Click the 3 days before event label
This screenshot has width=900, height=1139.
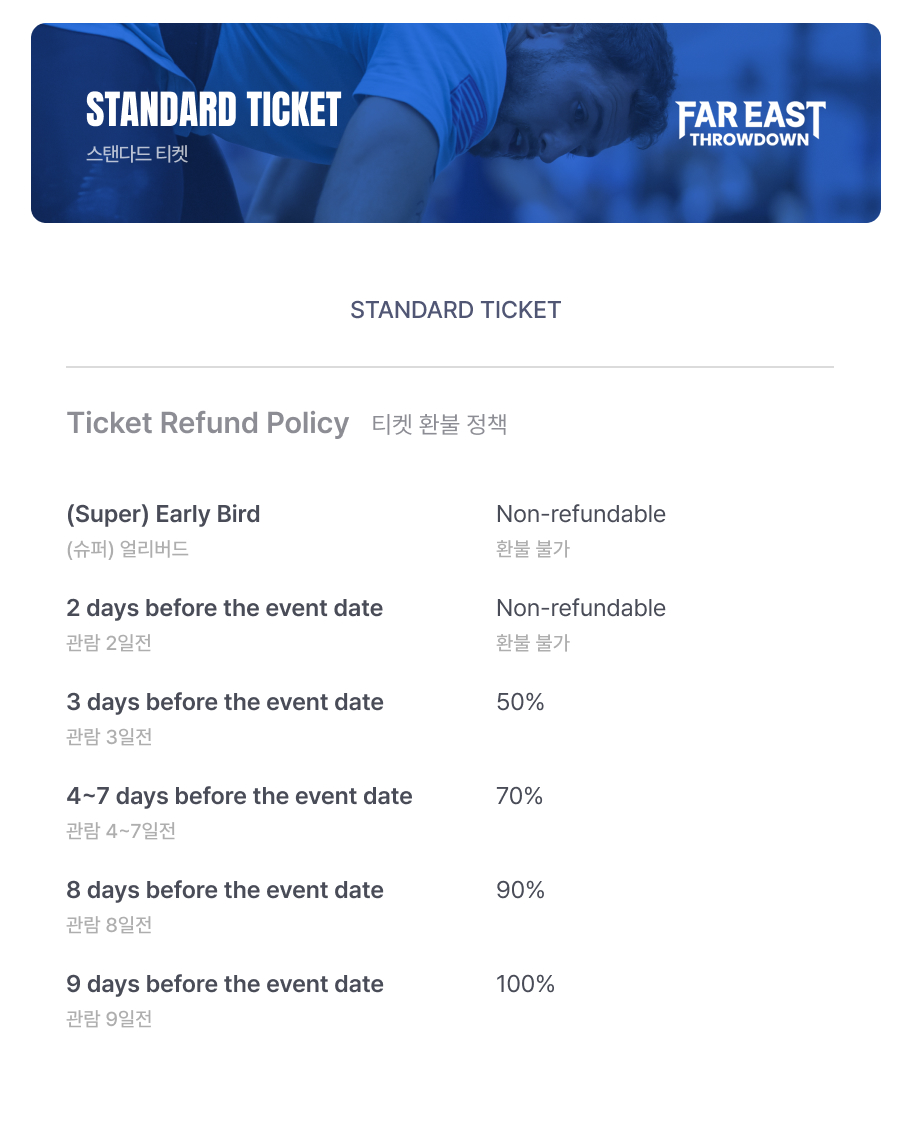pos(224,702)
